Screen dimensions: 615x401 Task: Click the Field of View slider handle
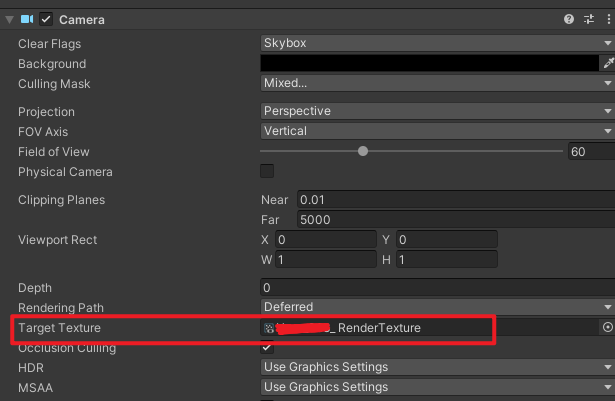click(x=363, y=151)
